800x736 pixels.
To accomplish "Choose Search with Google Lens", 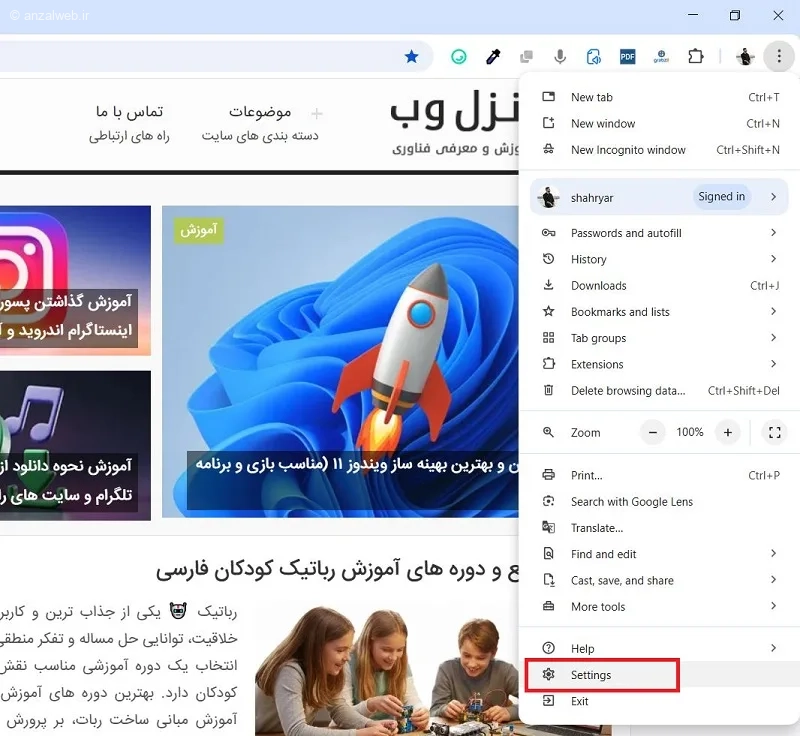I will point(659,502).
